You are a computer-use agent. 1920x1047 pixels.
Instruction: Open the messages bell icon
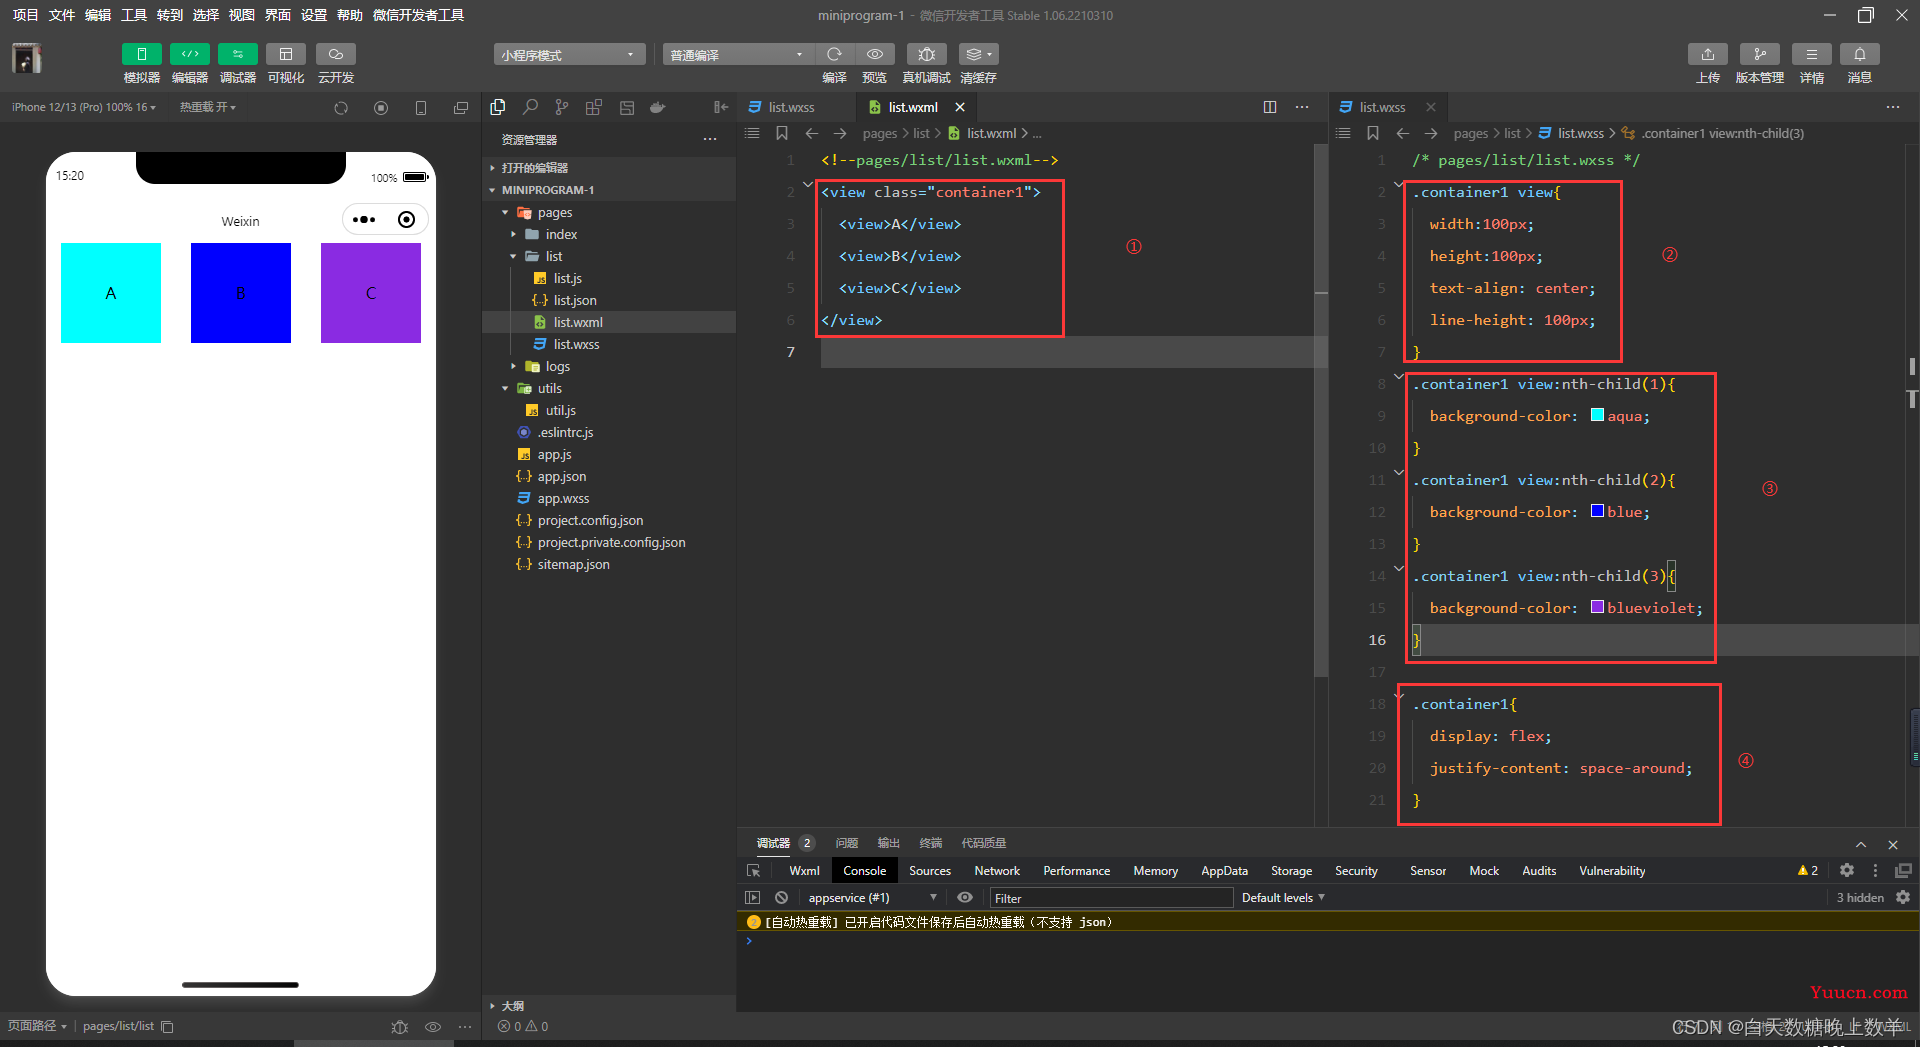tap(1860, 54)
